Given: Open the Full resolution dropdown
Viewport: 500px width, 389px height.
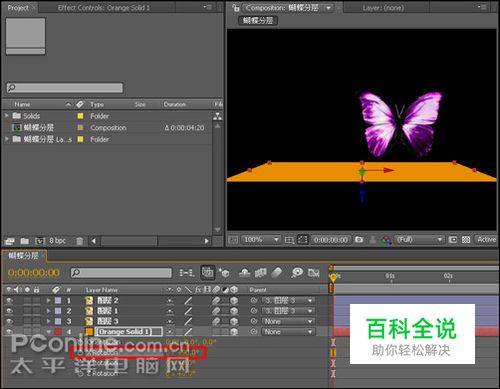Looking at the screenshot, I should (420, 239).
